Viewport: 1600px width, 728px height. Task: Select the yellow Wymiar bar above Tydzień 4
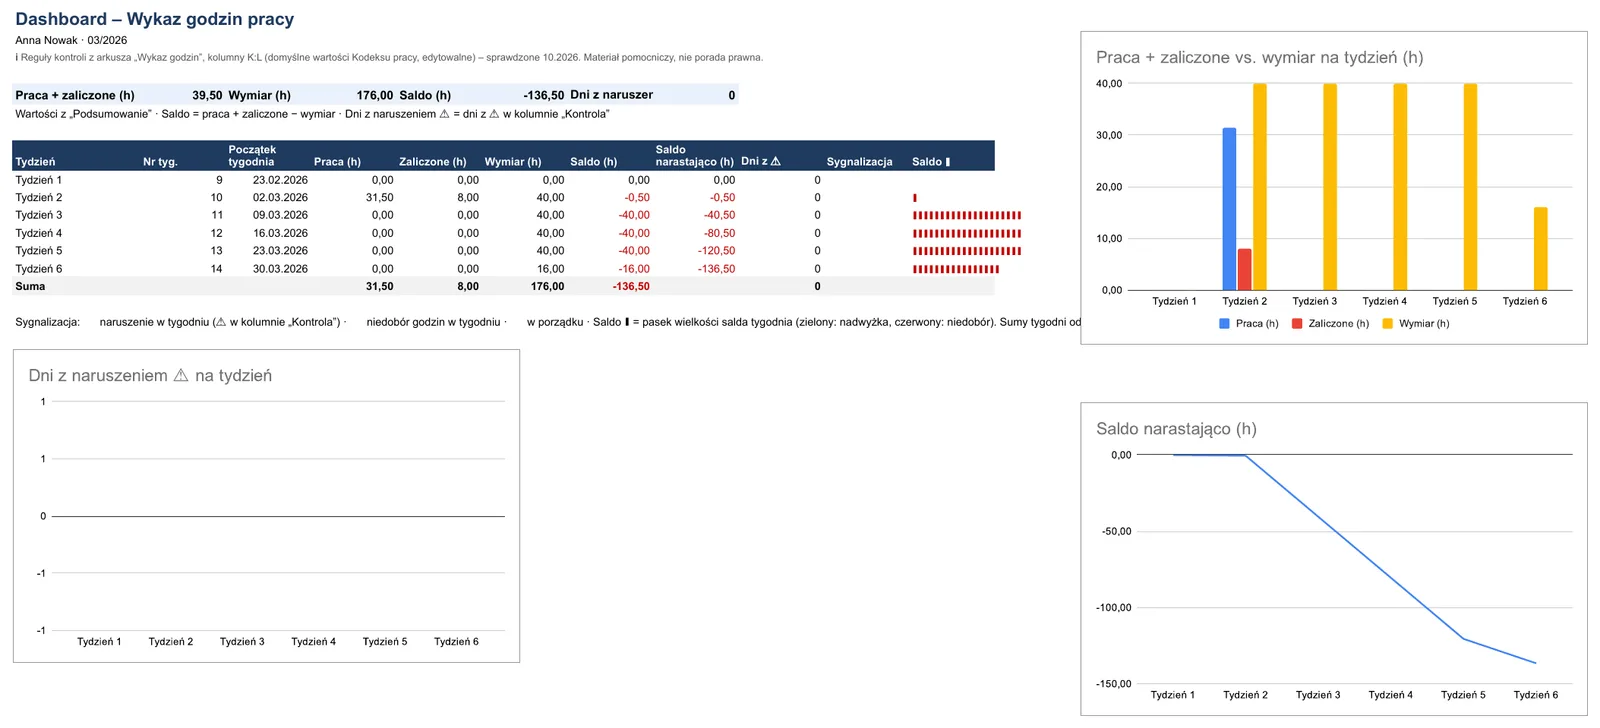pyautogui.click(x=1400, y=187)
